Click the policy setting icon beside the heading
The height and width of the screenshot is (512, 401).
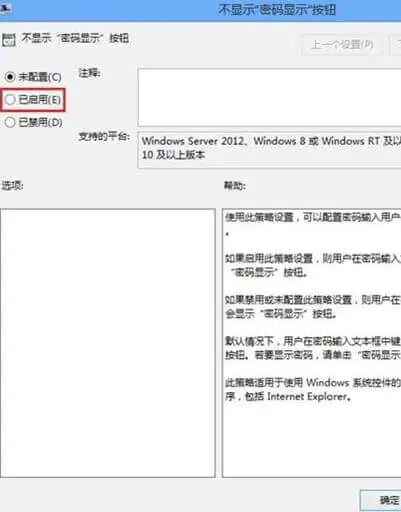9,40
